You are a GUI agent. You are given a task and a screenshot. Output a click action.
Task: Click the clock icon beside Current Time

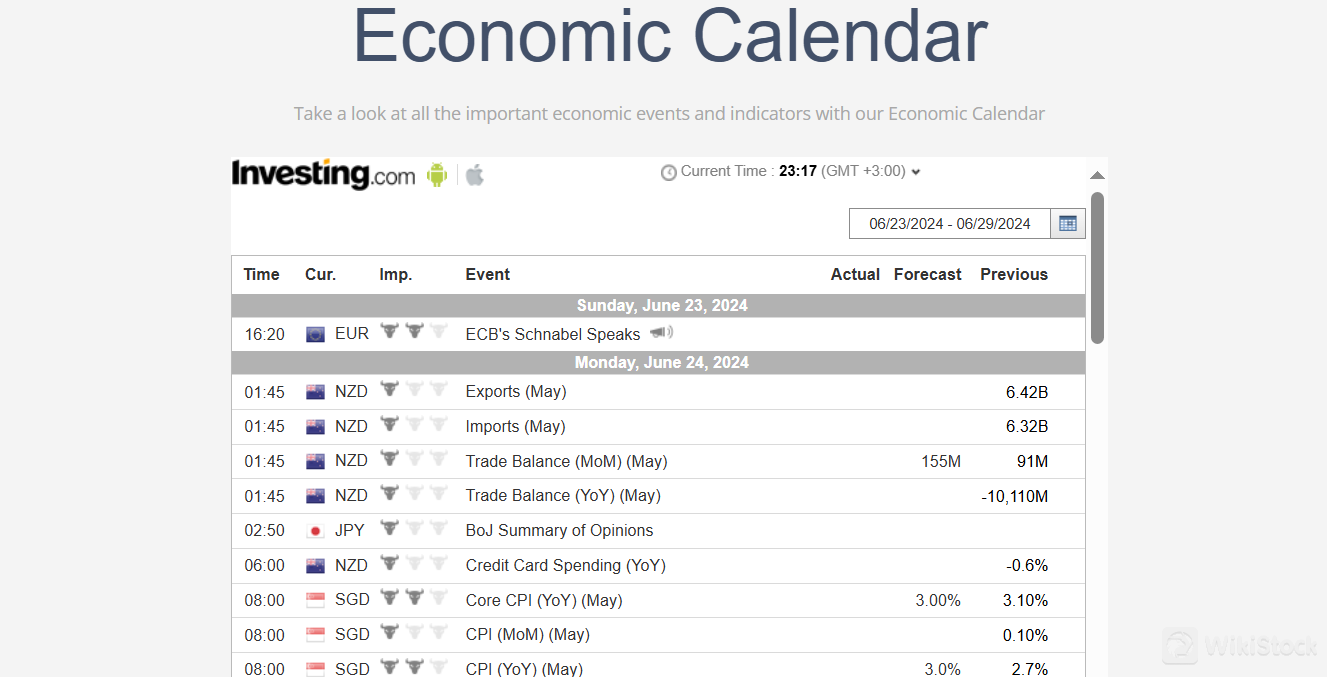[x=669, y=172]
